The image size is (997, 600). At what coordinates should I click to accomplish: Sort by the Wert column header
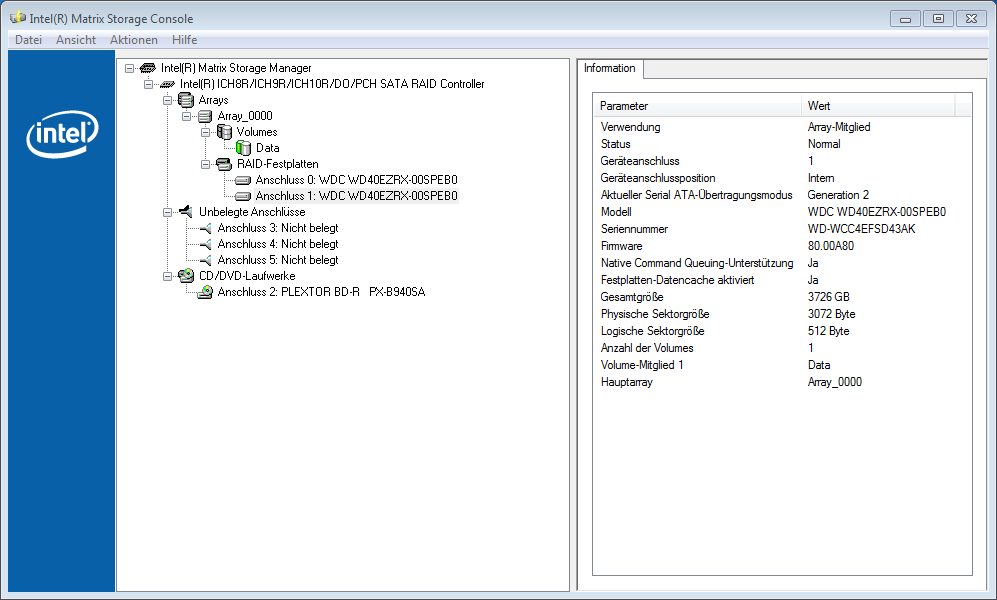pos(878,106)
